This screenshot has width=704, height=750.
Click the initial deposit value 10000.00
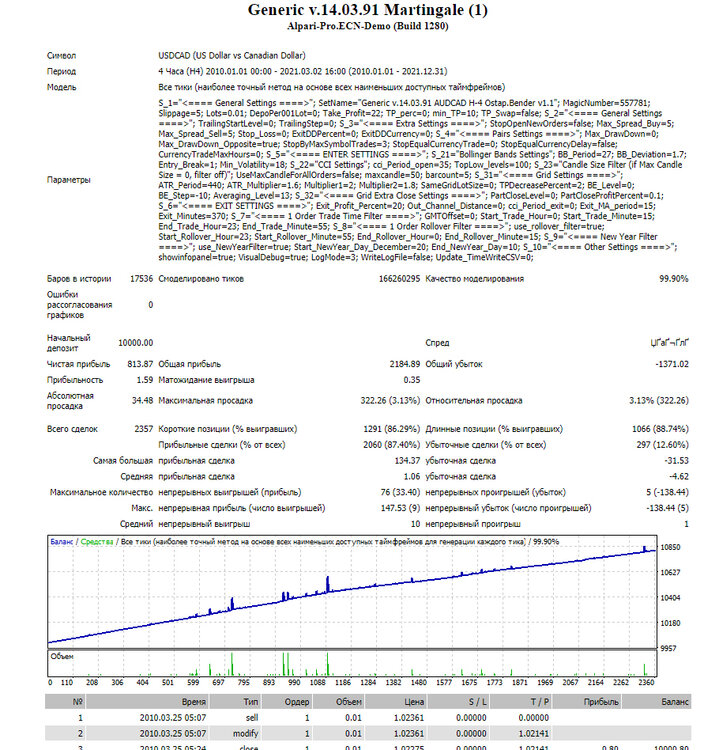(x=135, y=343)
